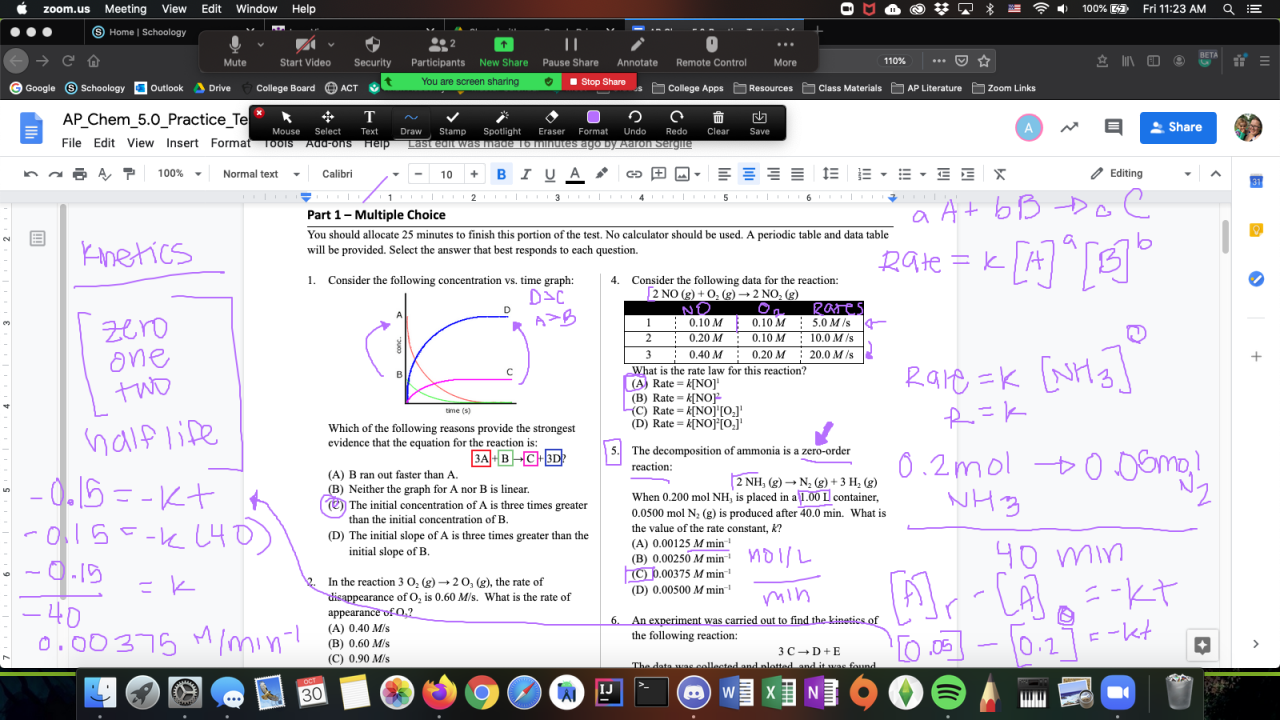
Task: Pick the Select annotation tool
Action: click(328, 123)
